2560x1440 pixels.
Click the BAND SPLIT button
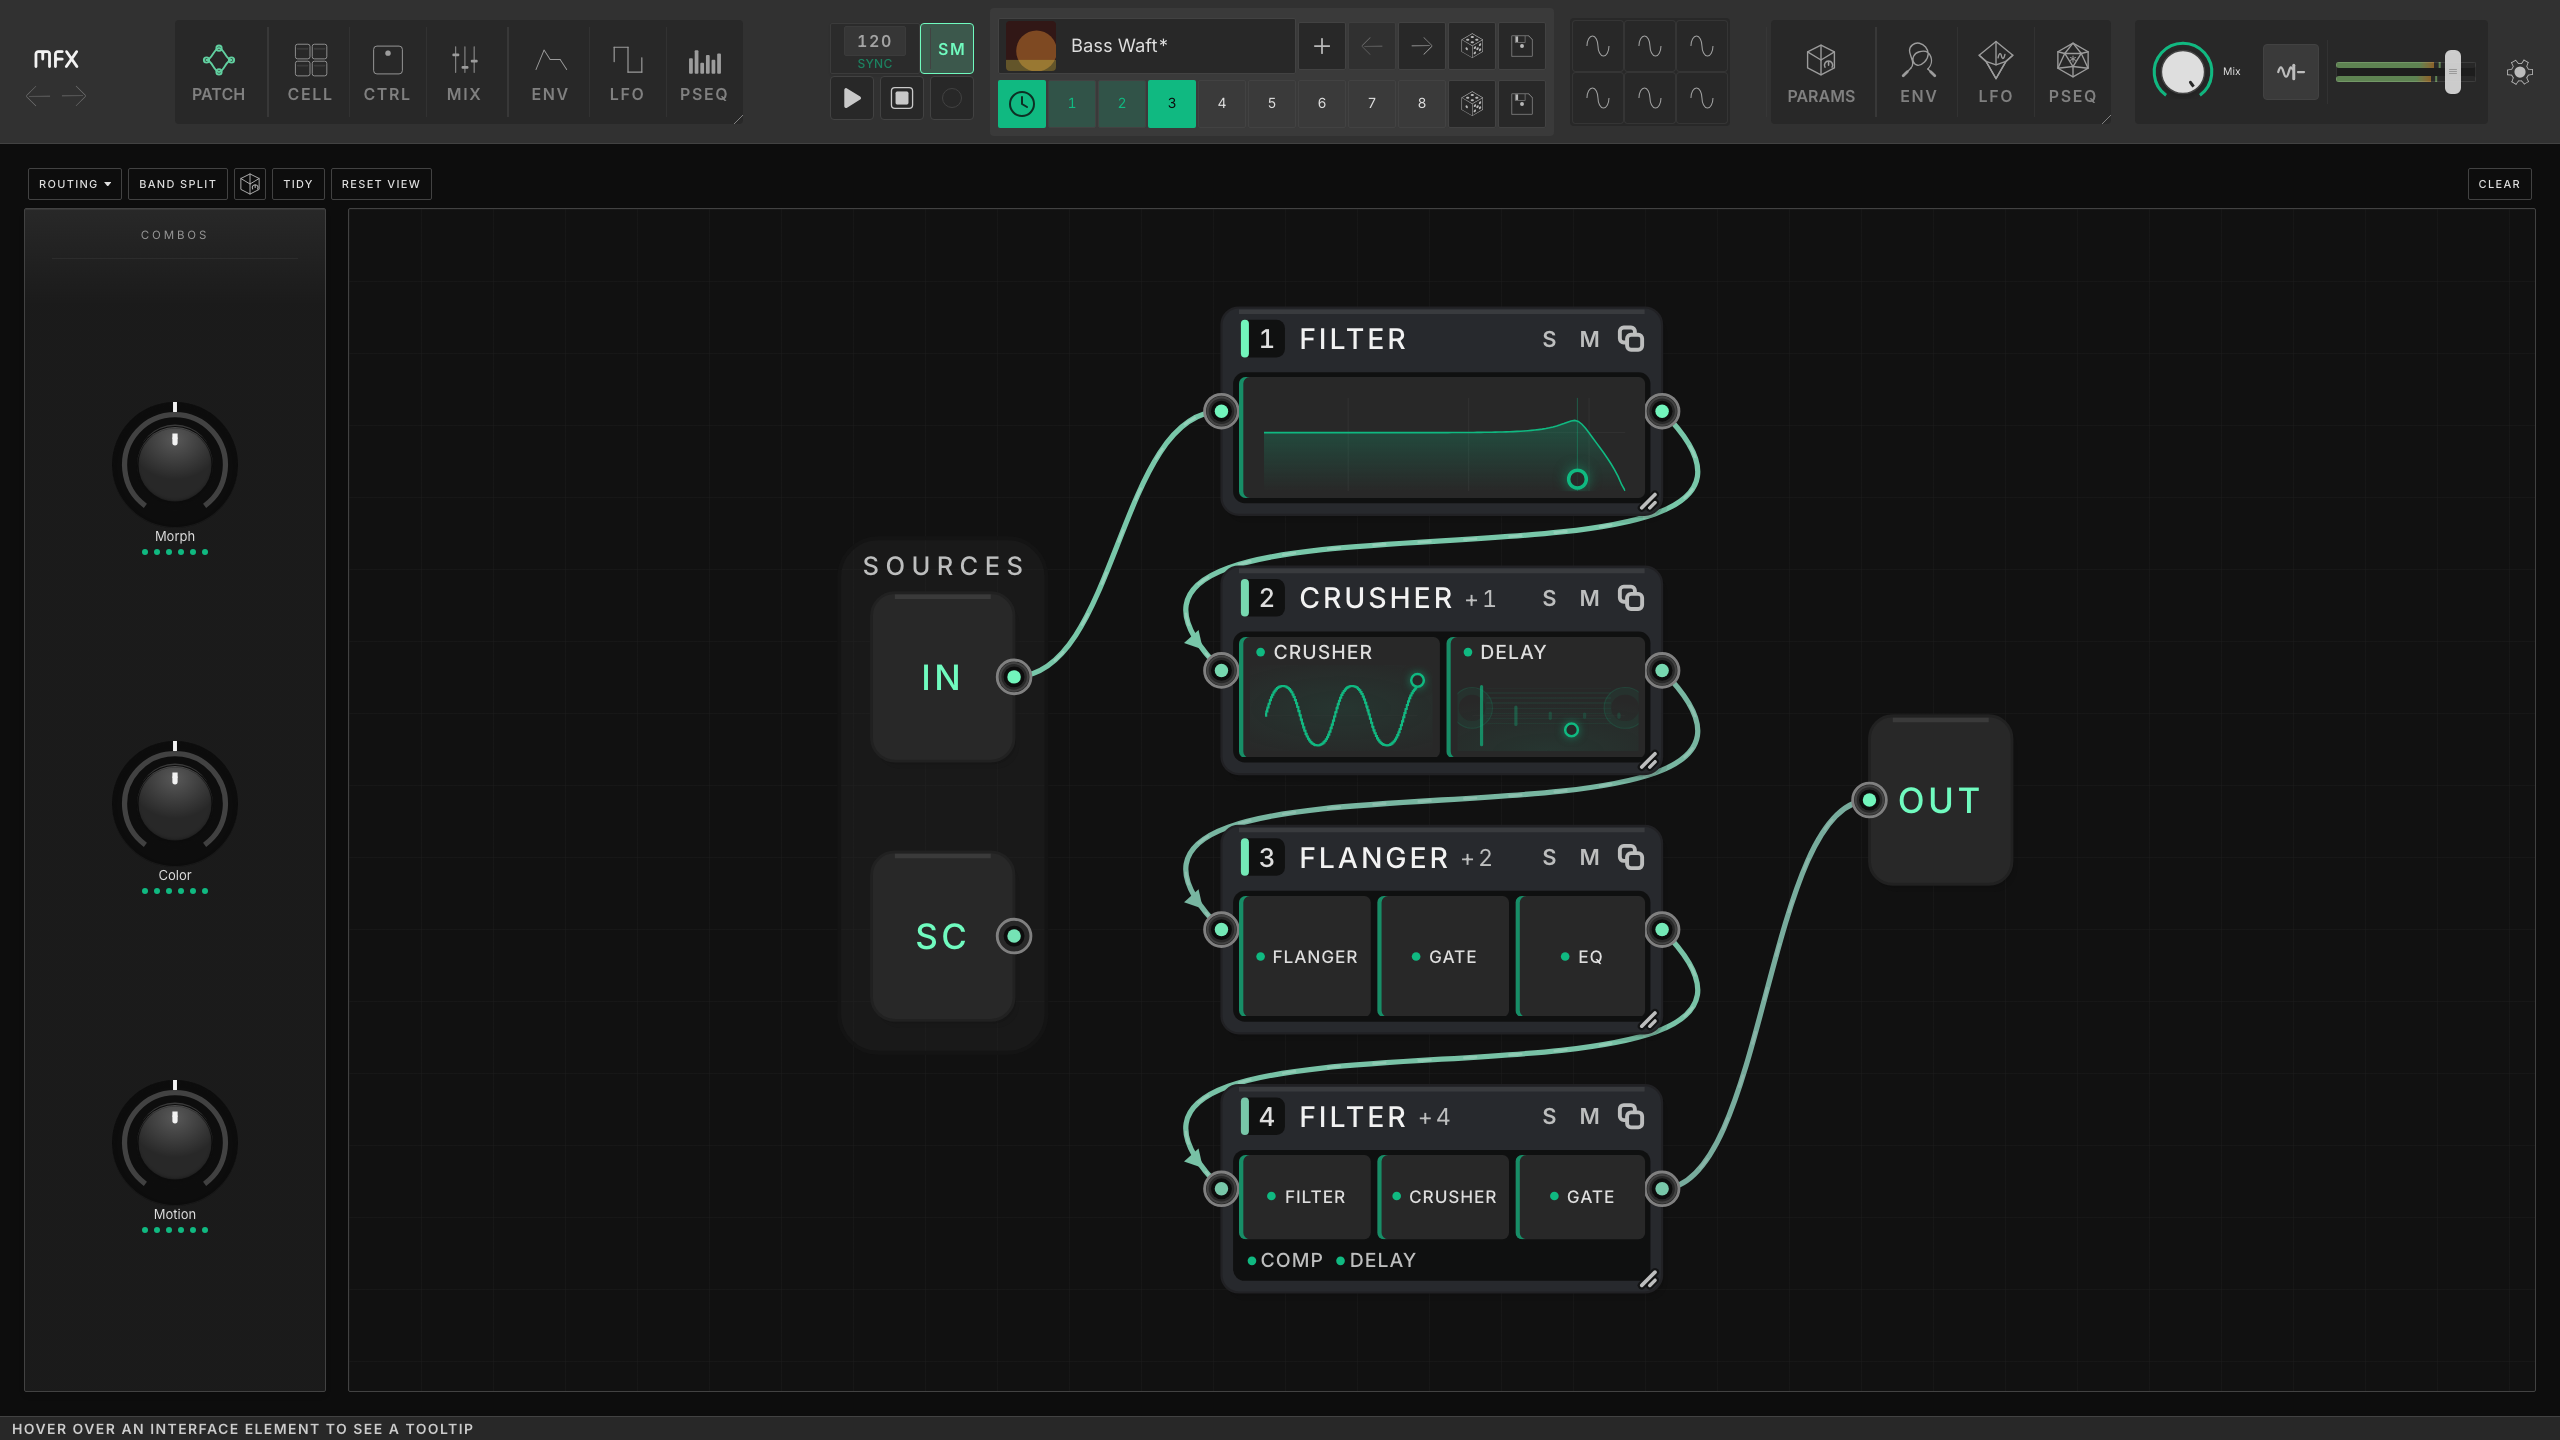click(178, 184)
